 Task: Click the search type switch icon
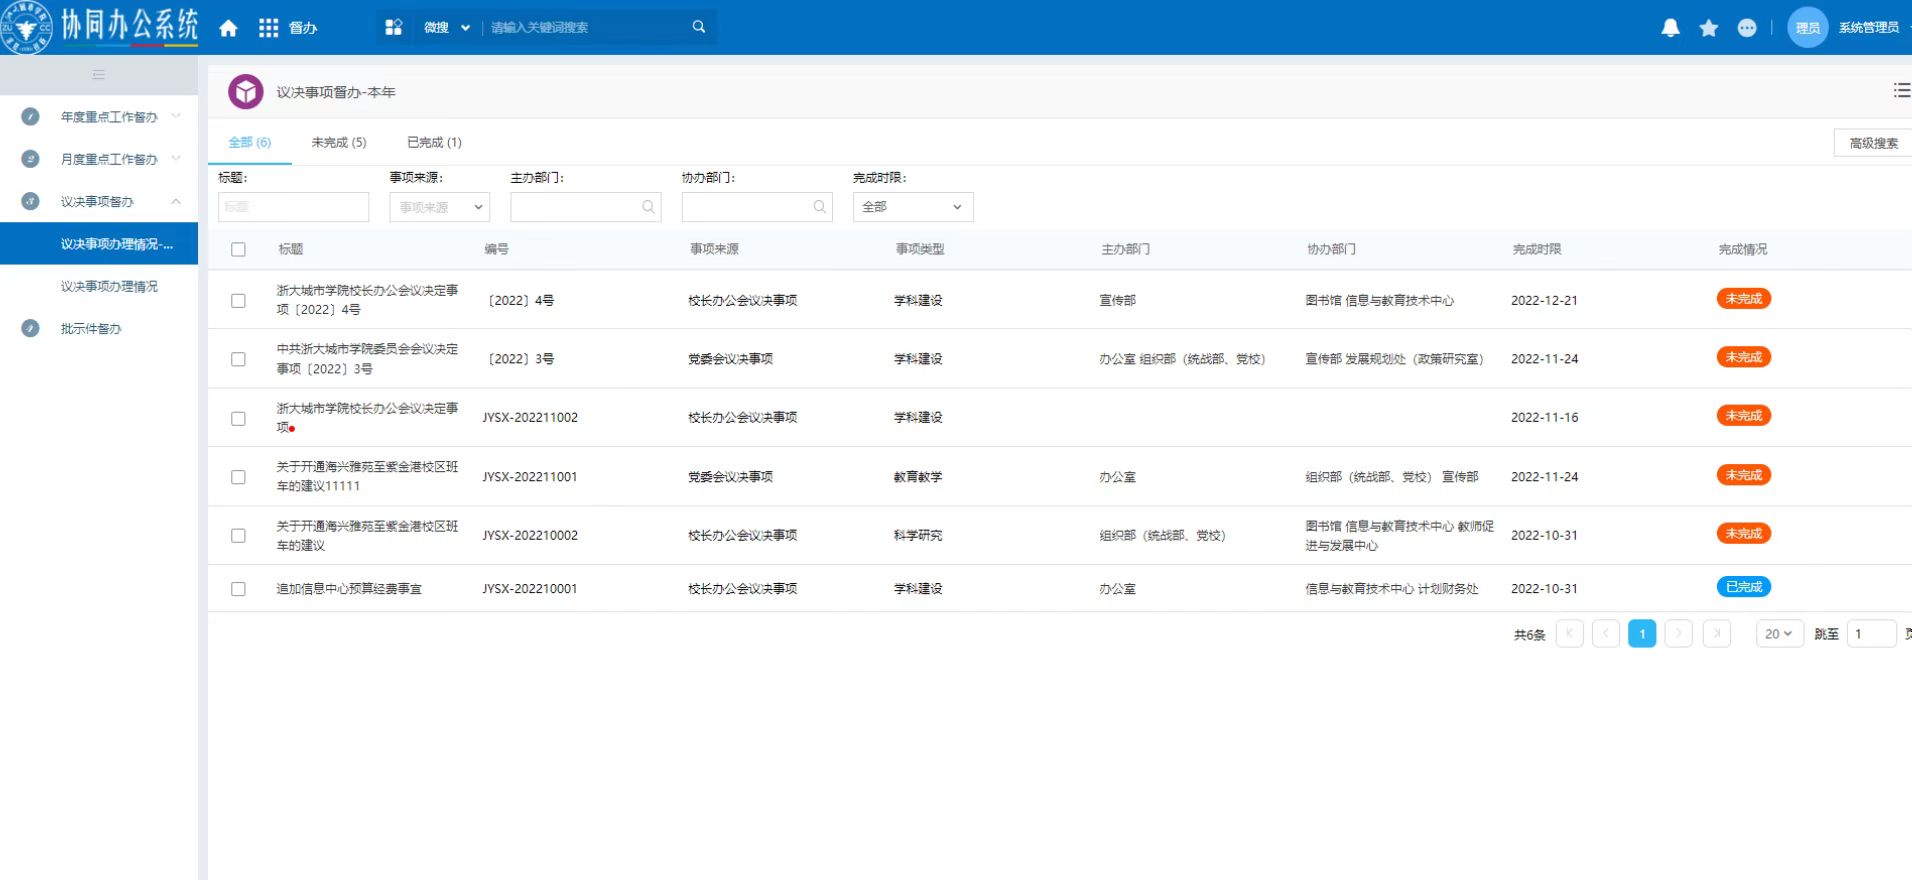click(x=393, y=27)
